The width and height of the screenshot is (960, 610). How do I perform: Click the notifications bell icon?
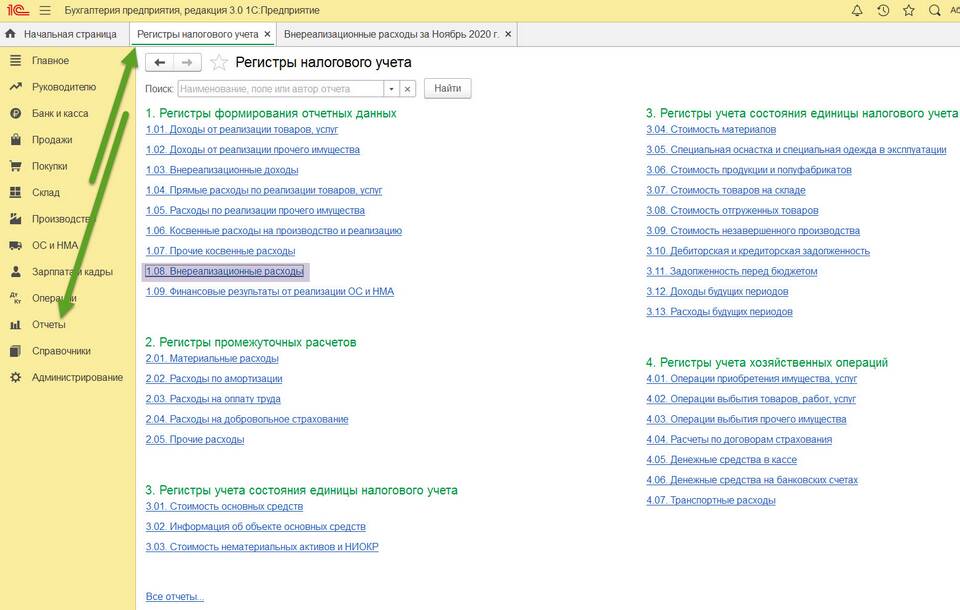click(857, 11)
